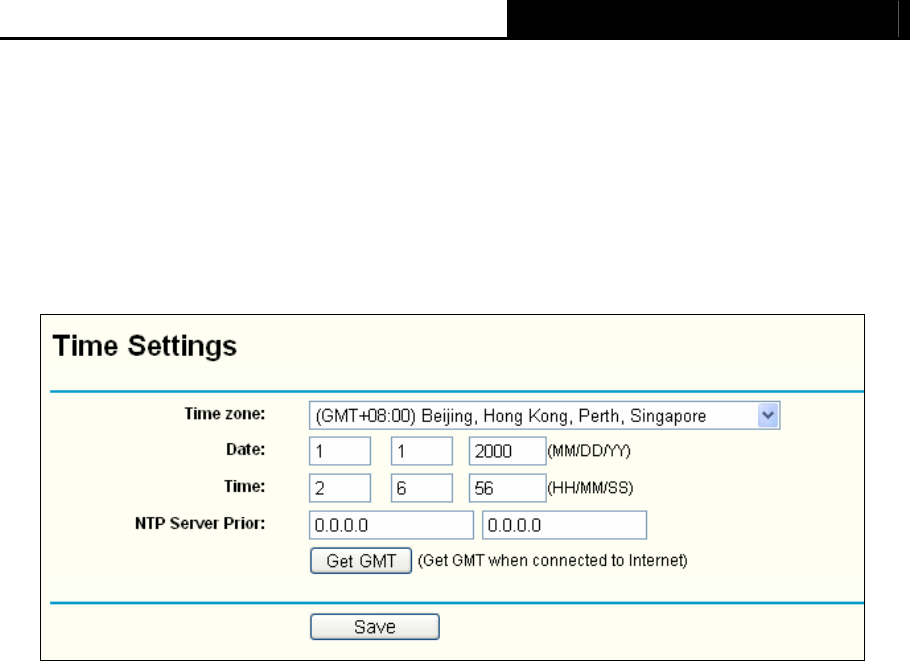Click the Get GMT button
Screen dimensions: 910x661
[x=361, y=561]
